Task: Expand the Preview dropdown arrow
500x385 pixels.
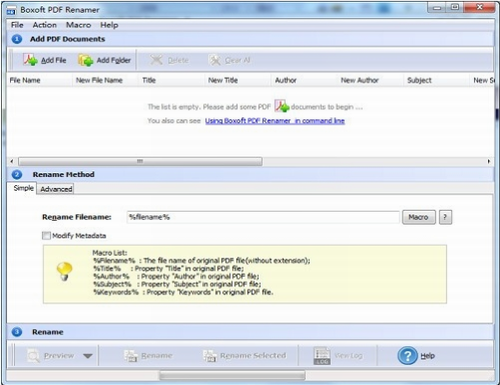Action: (88, 356)
